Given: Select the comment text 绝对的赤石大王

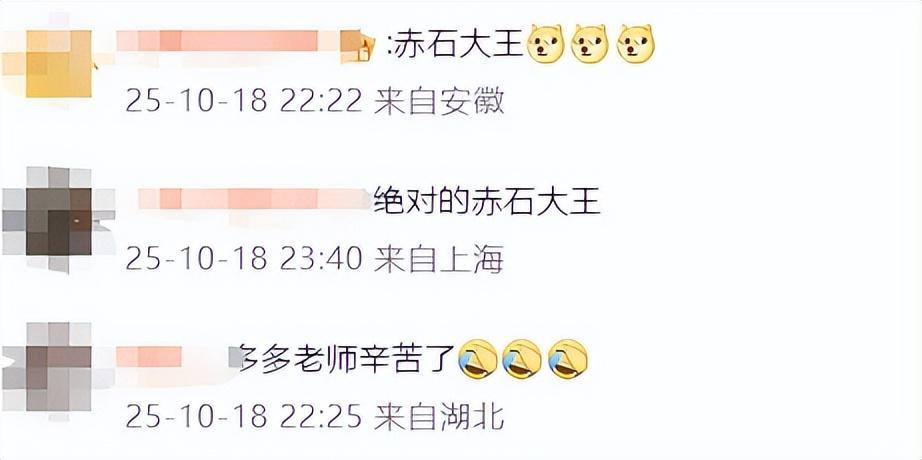Looking at the screenshot, I should pyautogui.click(x=487, y=201).
